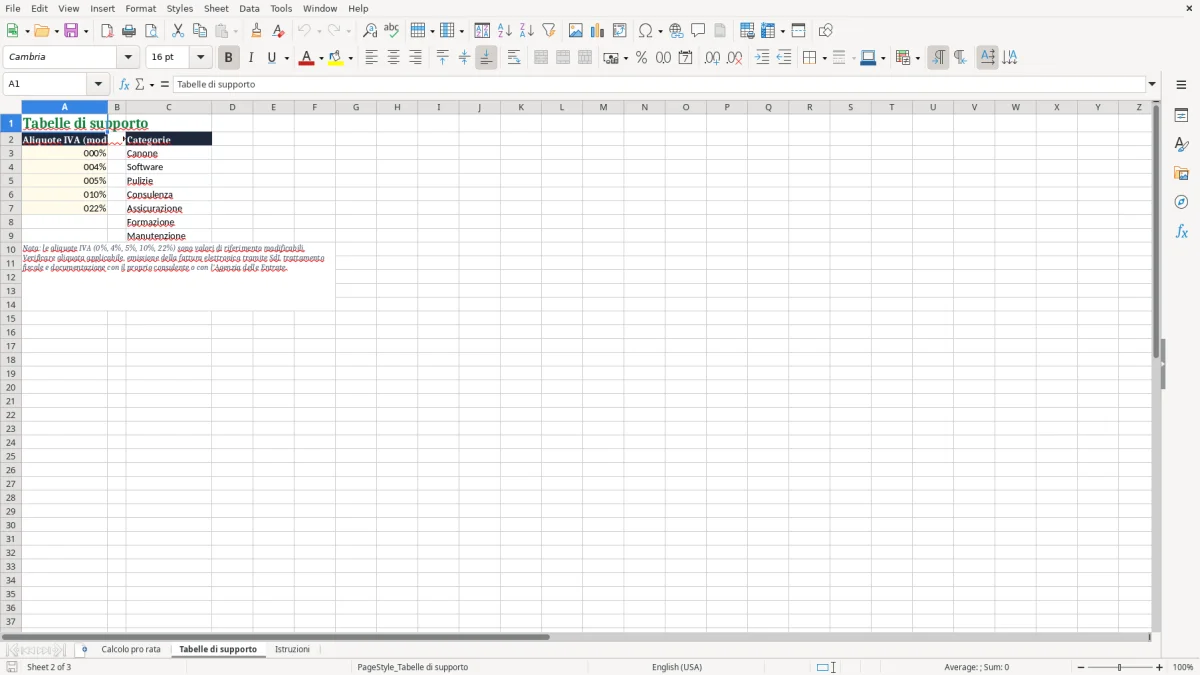Click the sidebar settings hamburger button
Image resolution: width=1200 pixels, height=675 pixels.
pyautogui.click(x=1181, y=85)
